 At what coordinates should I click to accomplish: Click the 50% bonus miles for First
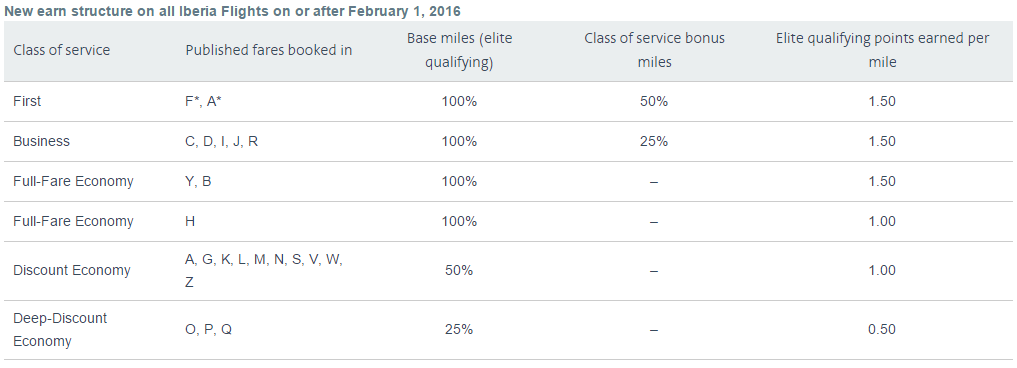point(653,101)
